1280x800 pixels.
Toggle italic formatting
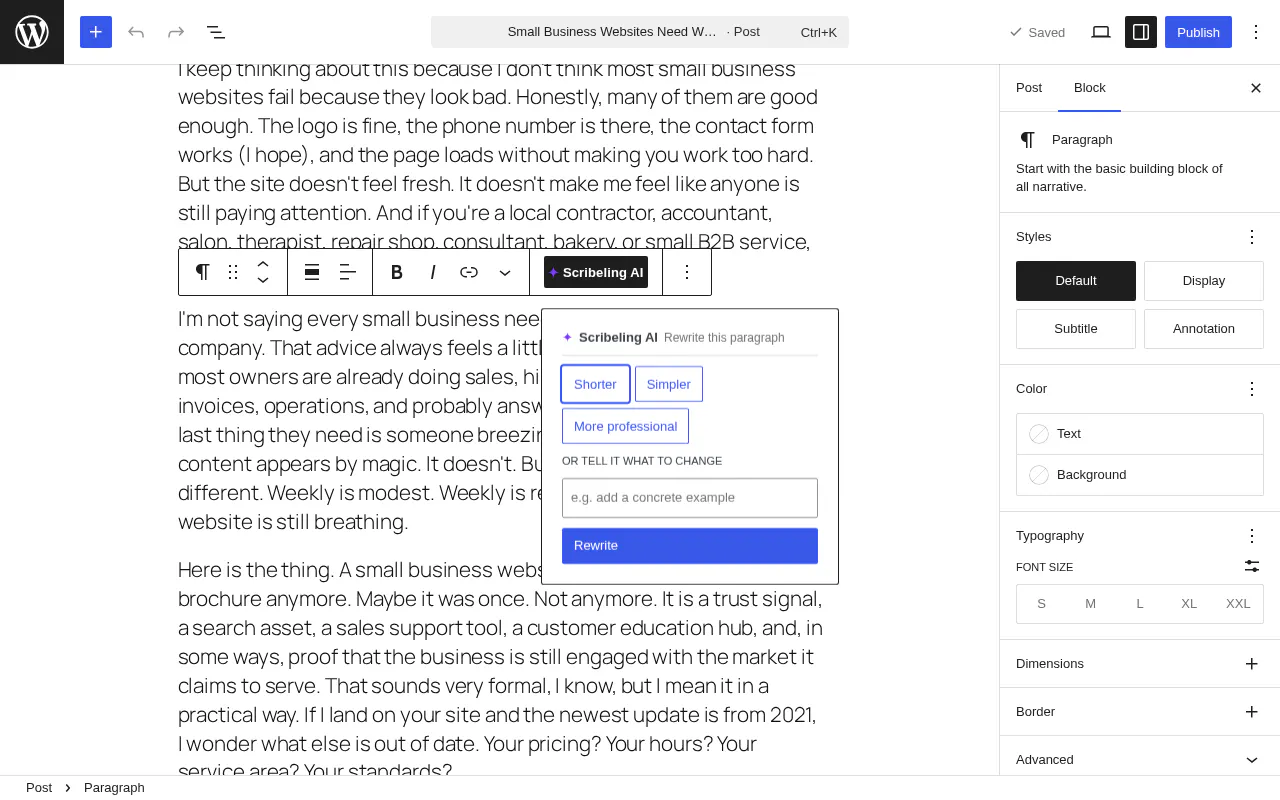[433, 272]
